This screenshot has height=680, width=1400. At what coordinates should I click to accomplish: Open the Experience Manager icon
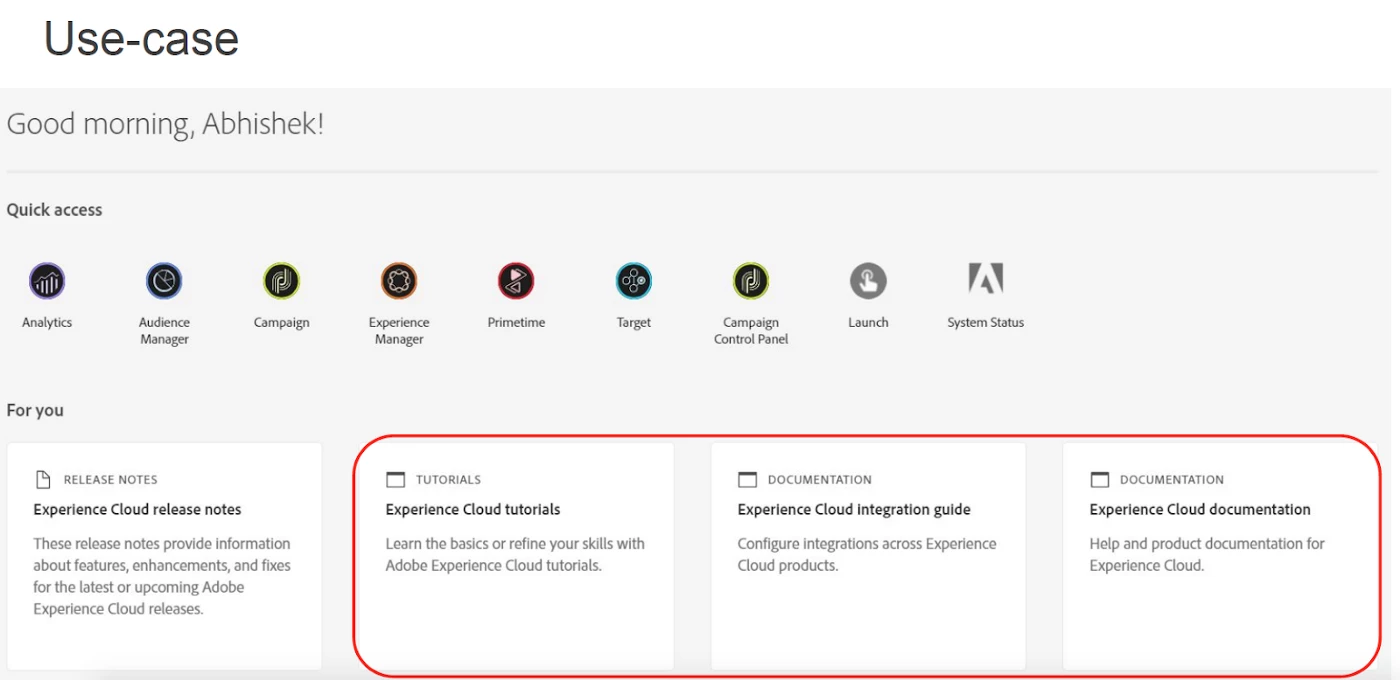399,281
